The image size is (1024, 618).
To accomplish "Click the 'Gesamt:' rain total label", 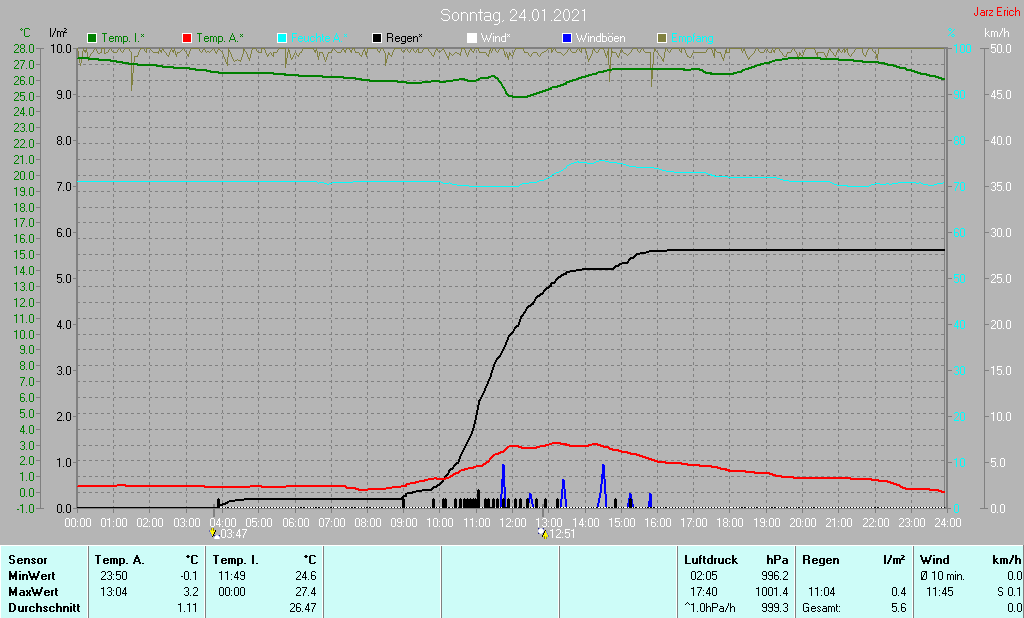I will tap(822, 608).
